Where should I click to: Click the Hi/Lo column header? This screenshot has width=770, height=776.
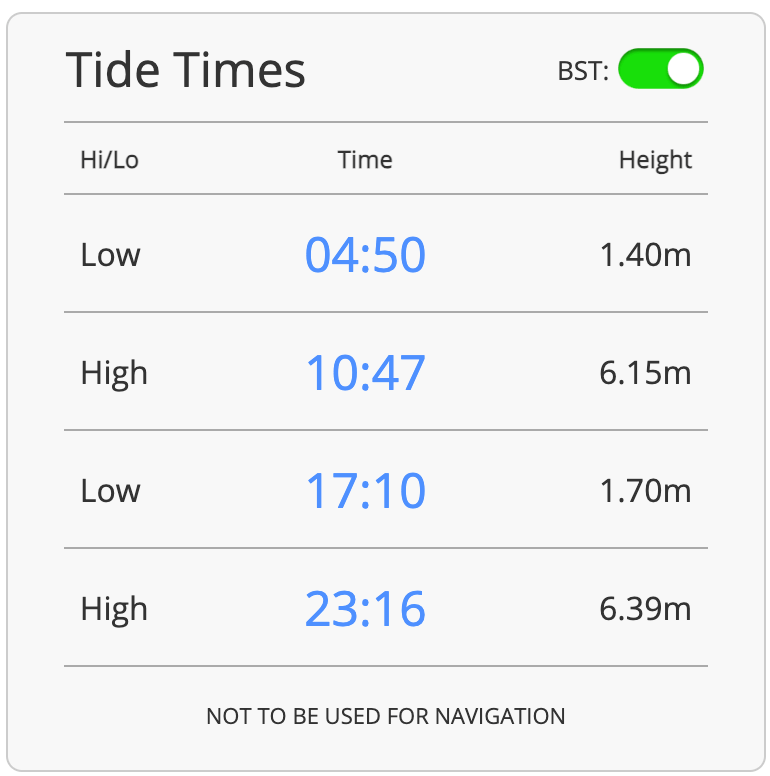(109, 160)
